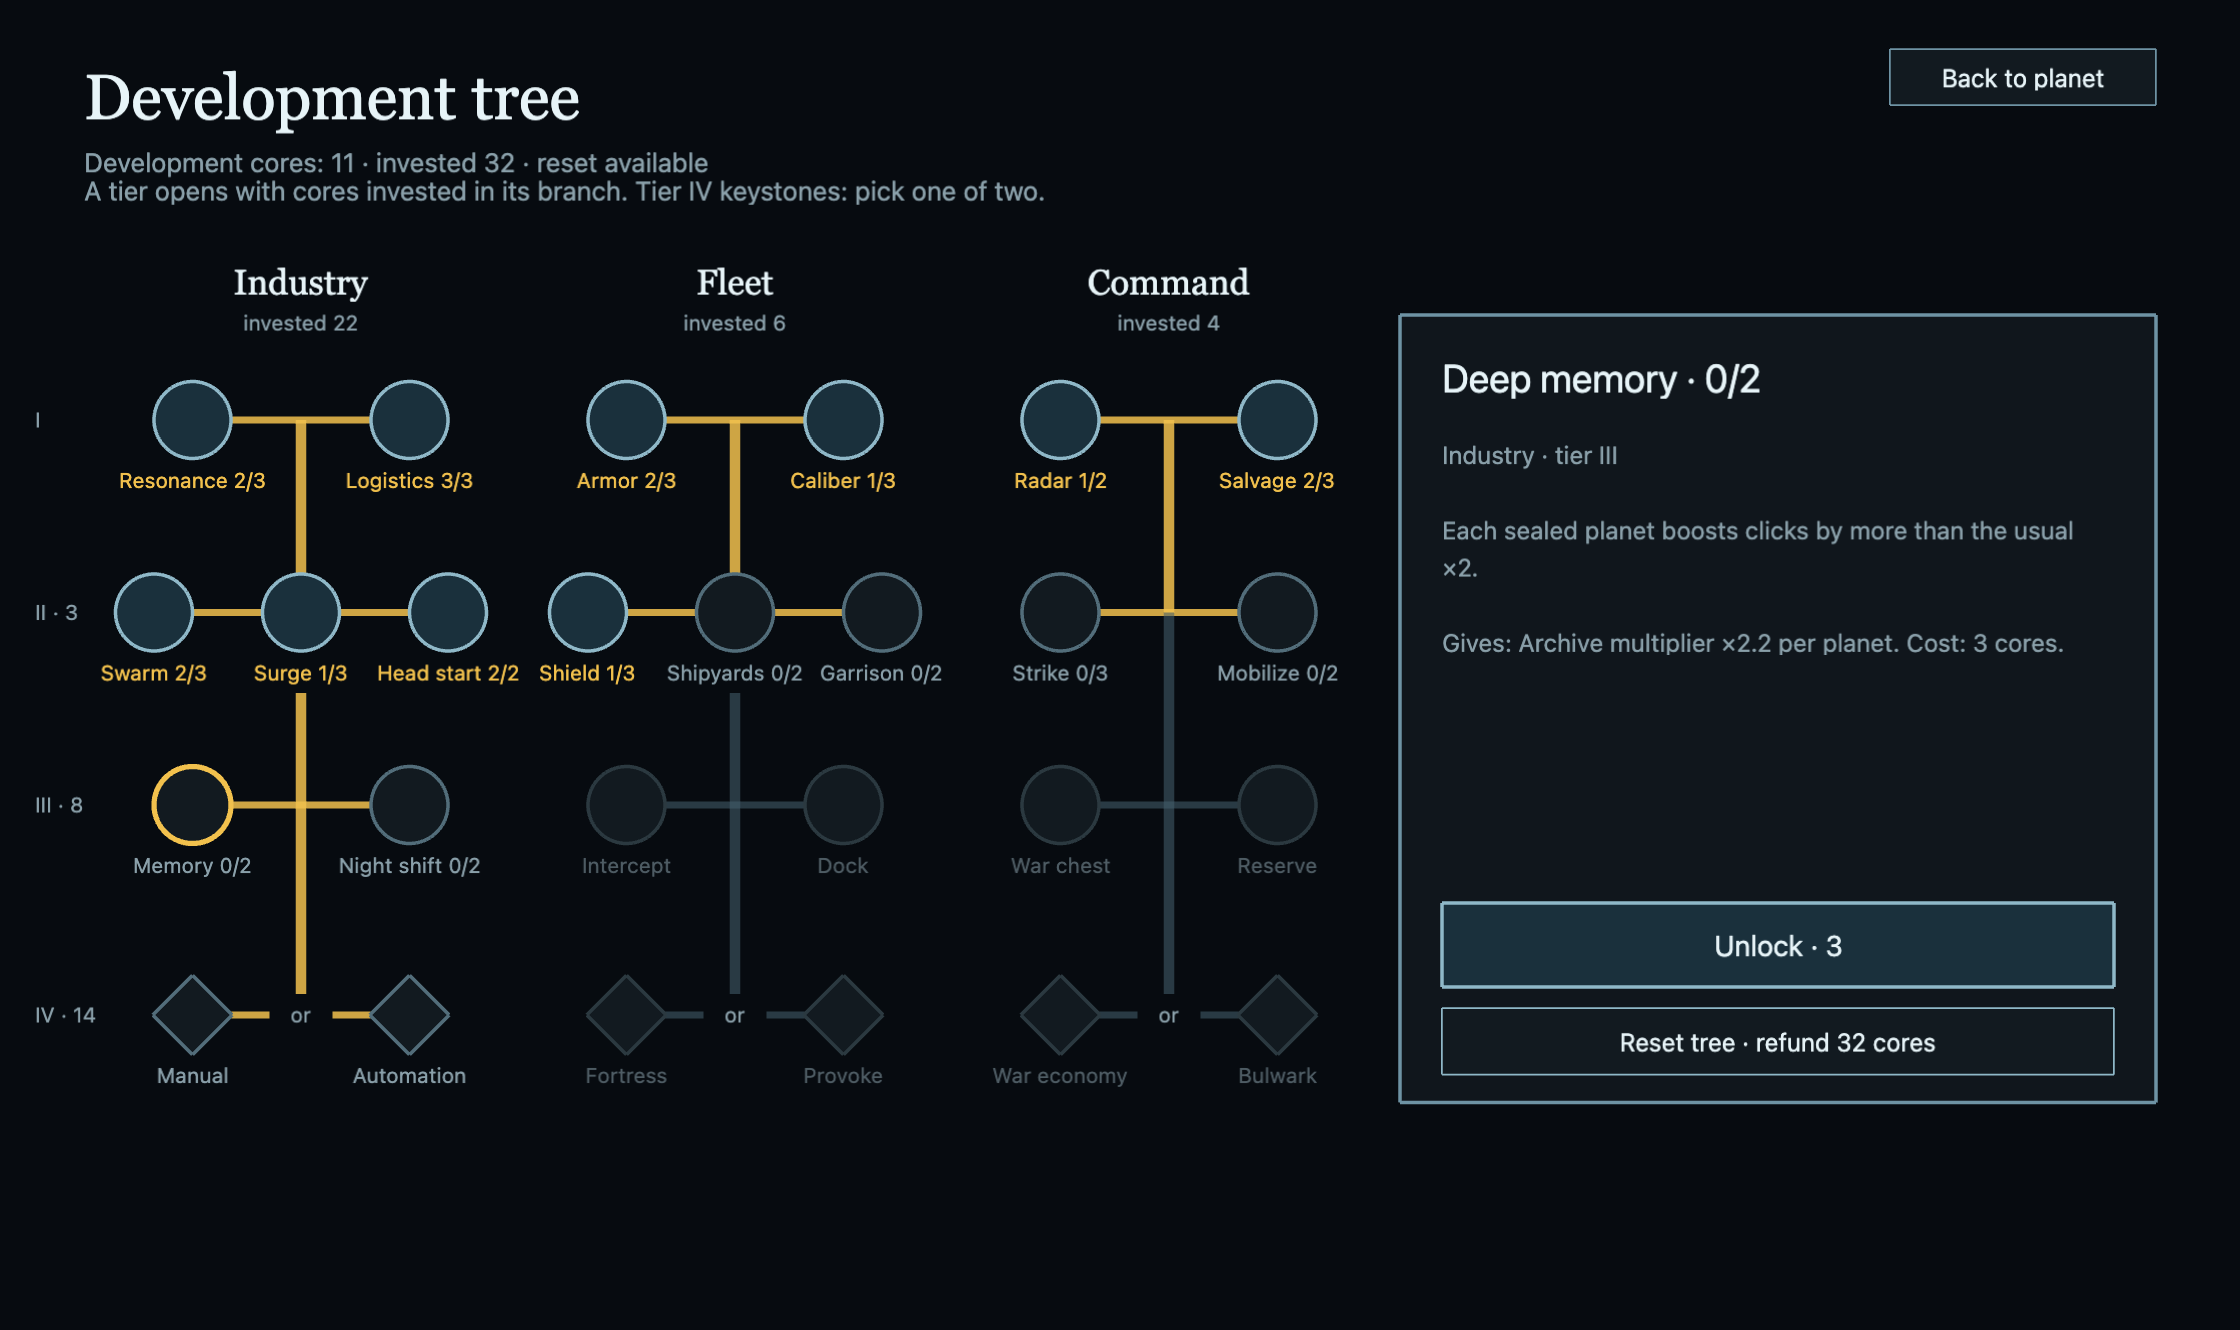The height and width of the screenshot is (1330, 2240).
Task: Click the 'Development cores: 11' status line
Action: [x=396, y=163]
